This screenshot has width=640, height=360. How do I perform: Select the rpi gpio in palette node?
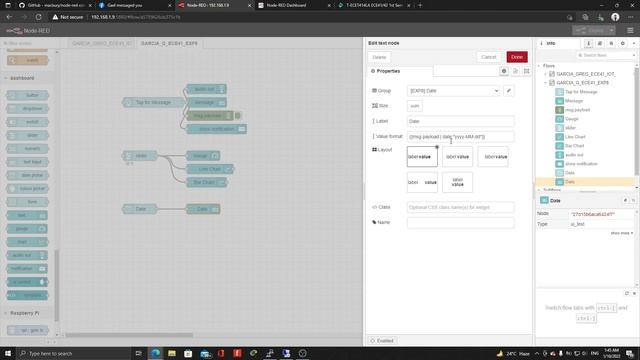click(x=28, y=330)
